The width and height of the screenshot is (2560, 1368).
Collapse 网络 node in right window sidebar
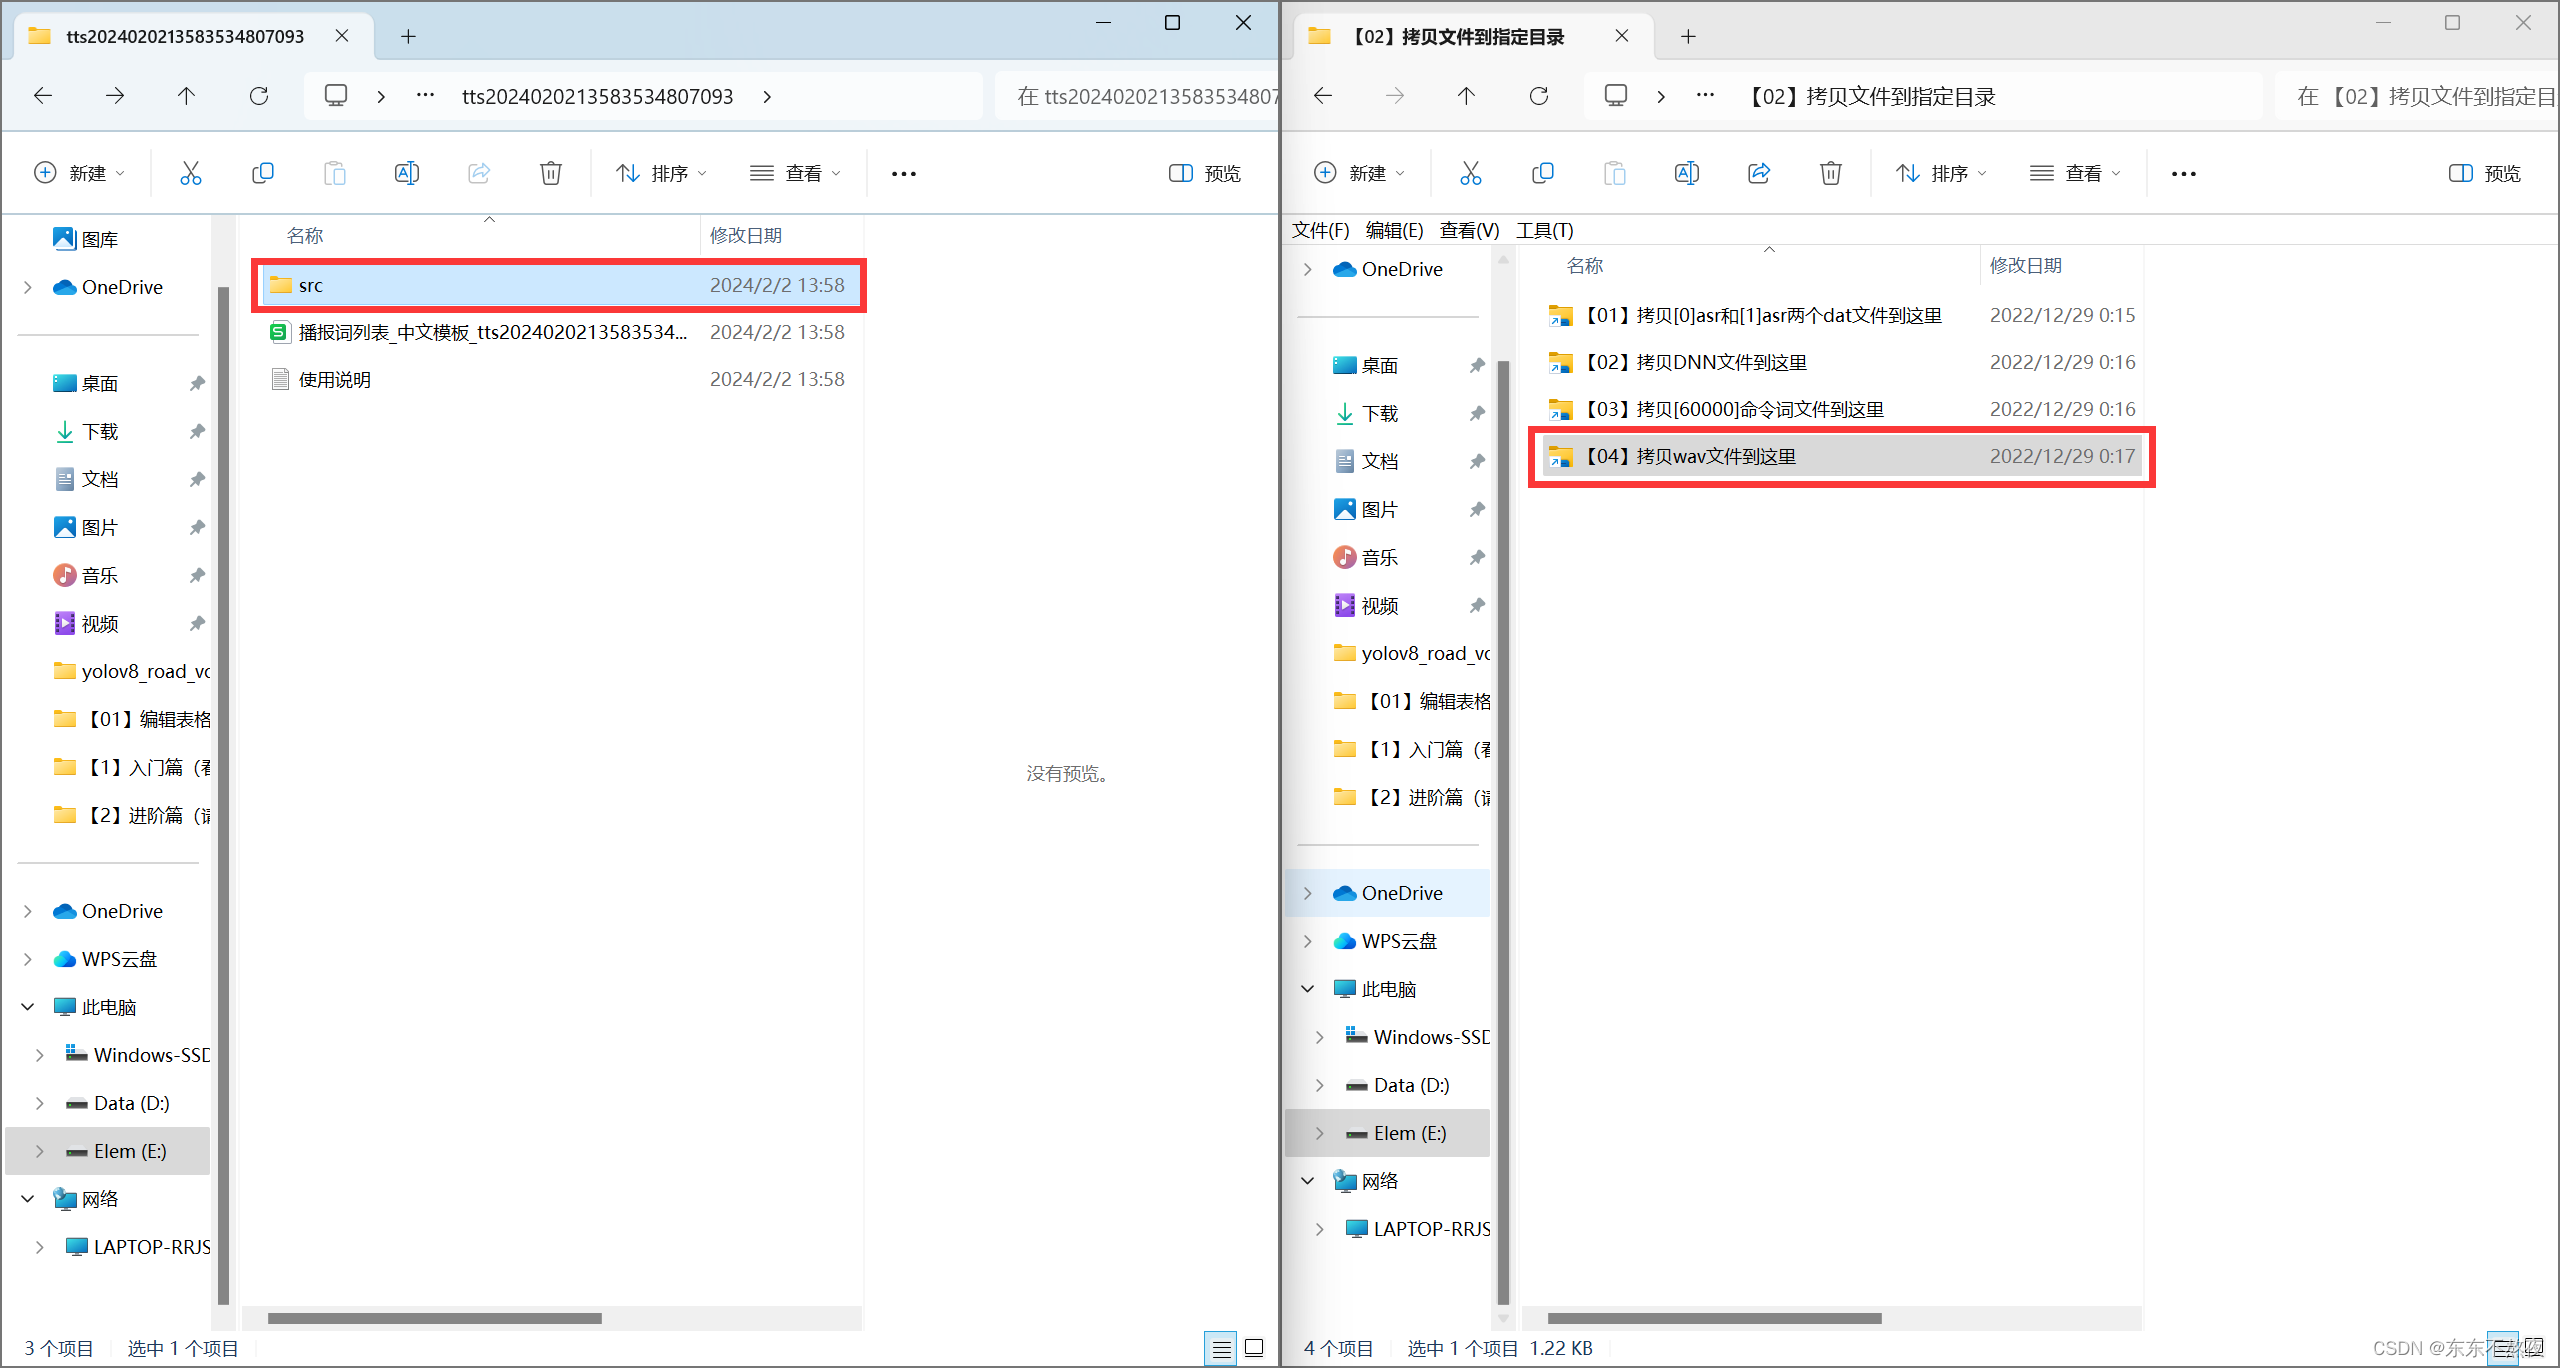point(1308,1181)
